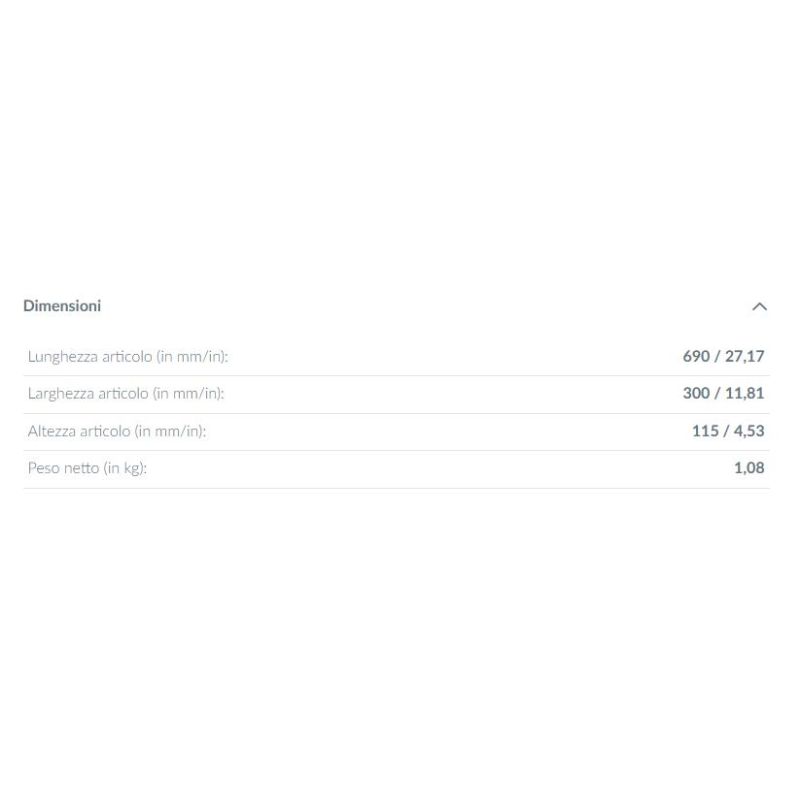The image size is (800, 800).
Task: Click the 11,81 inch width value
Action: 745,393
